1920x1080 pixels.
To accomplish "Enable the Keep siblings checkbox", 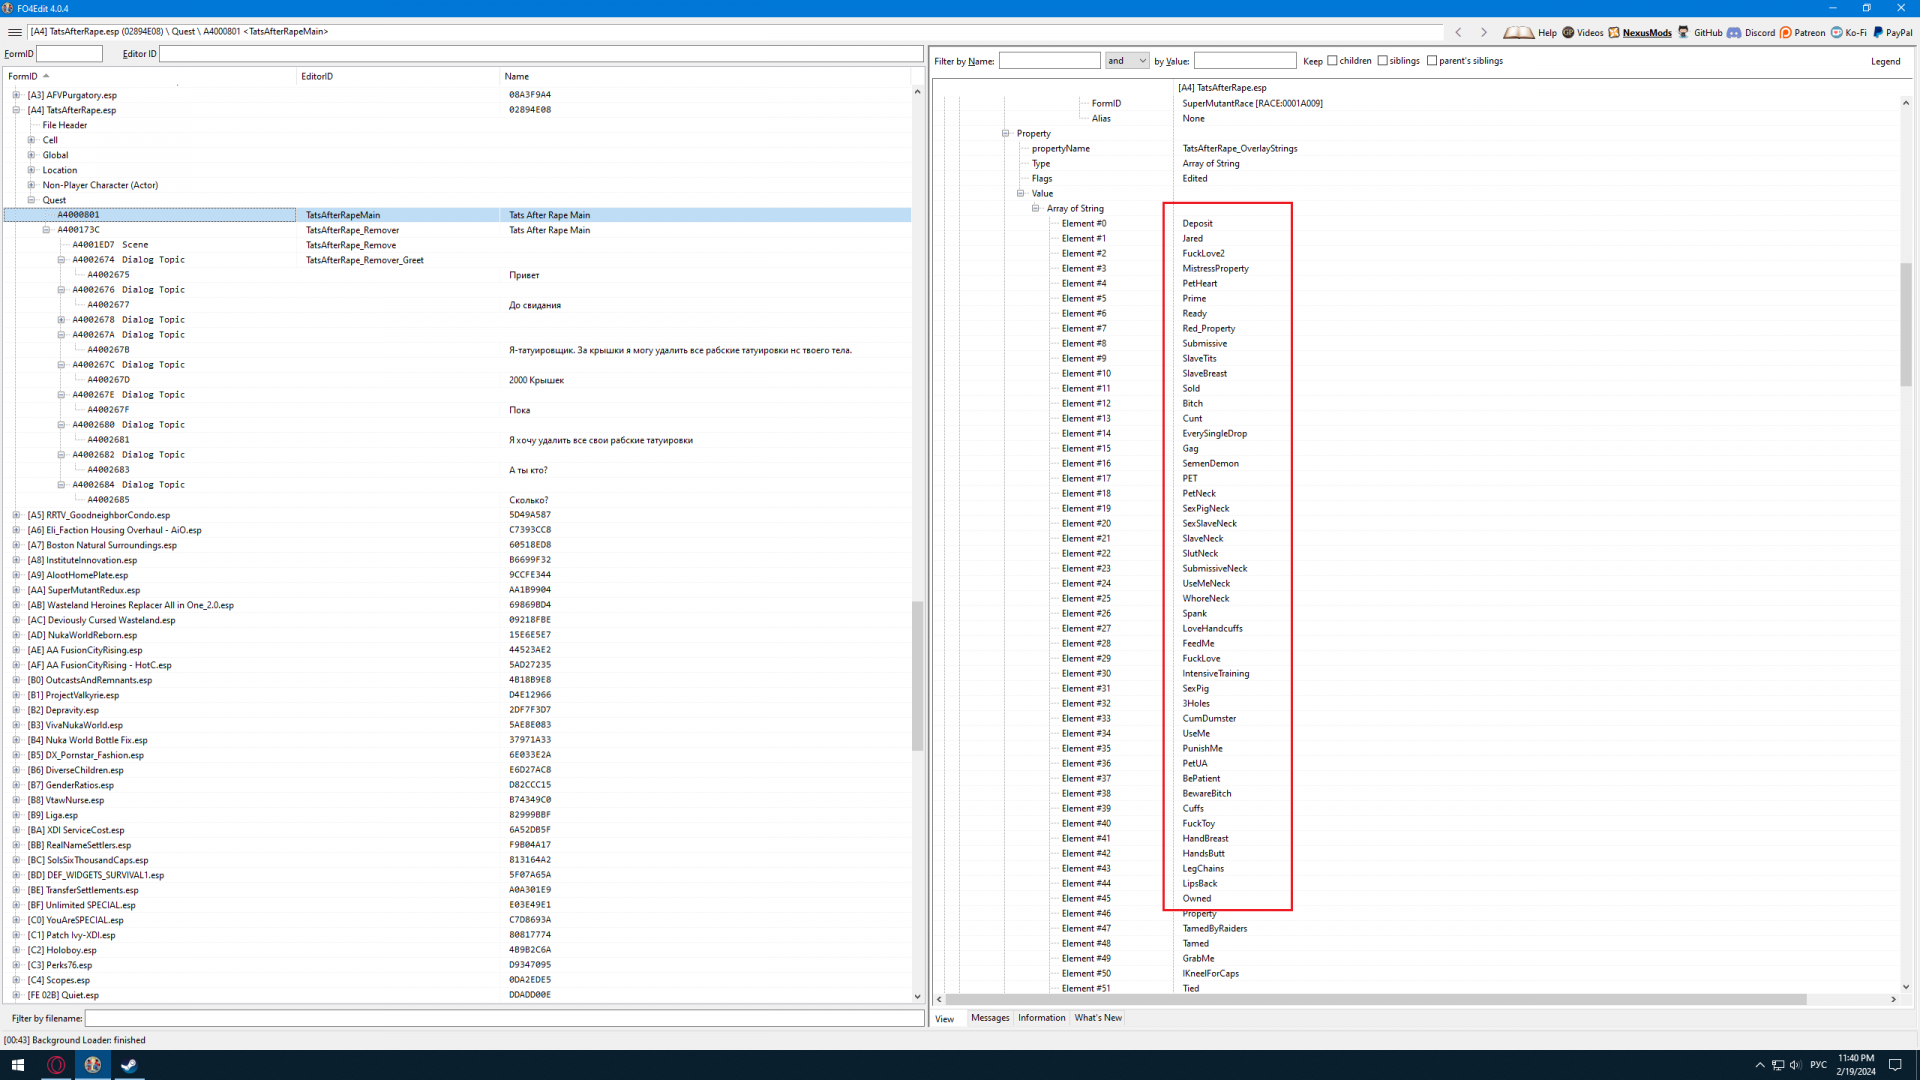I will 1382,61.
